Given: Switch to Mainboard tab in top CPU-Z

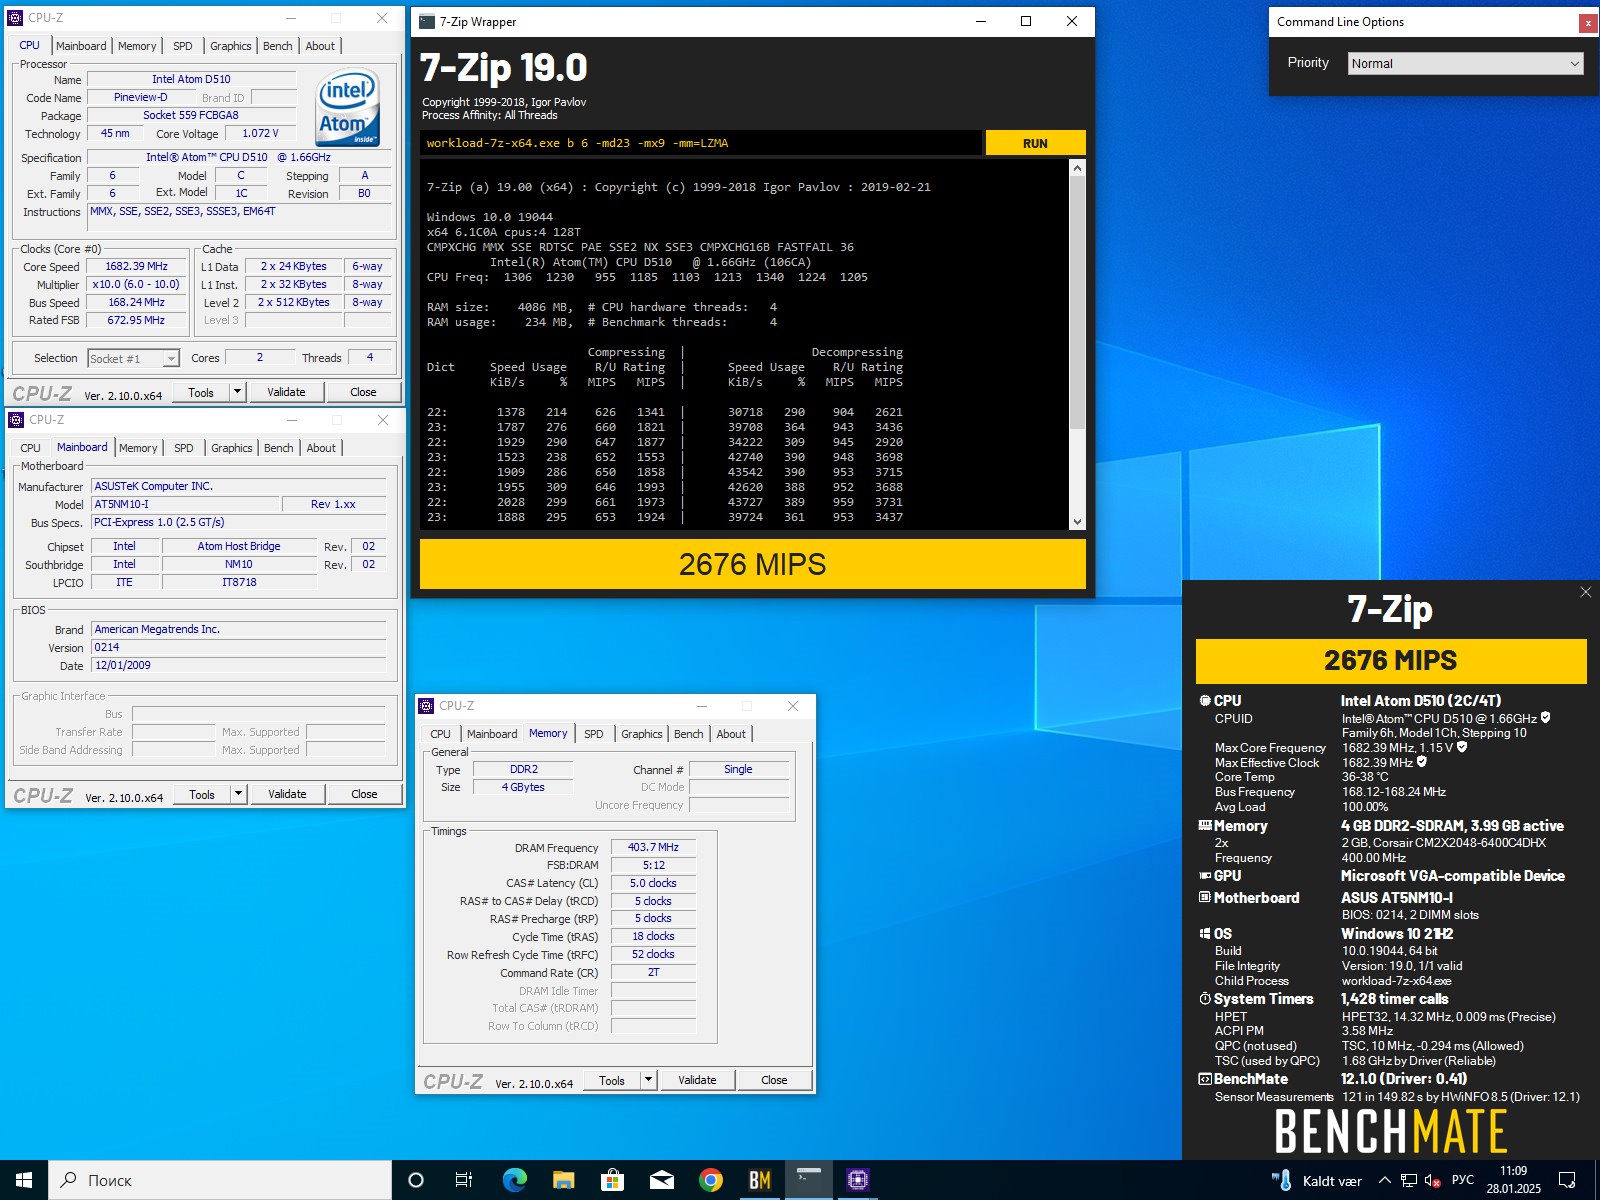Looking at the screenshot, I should (81, 46).
